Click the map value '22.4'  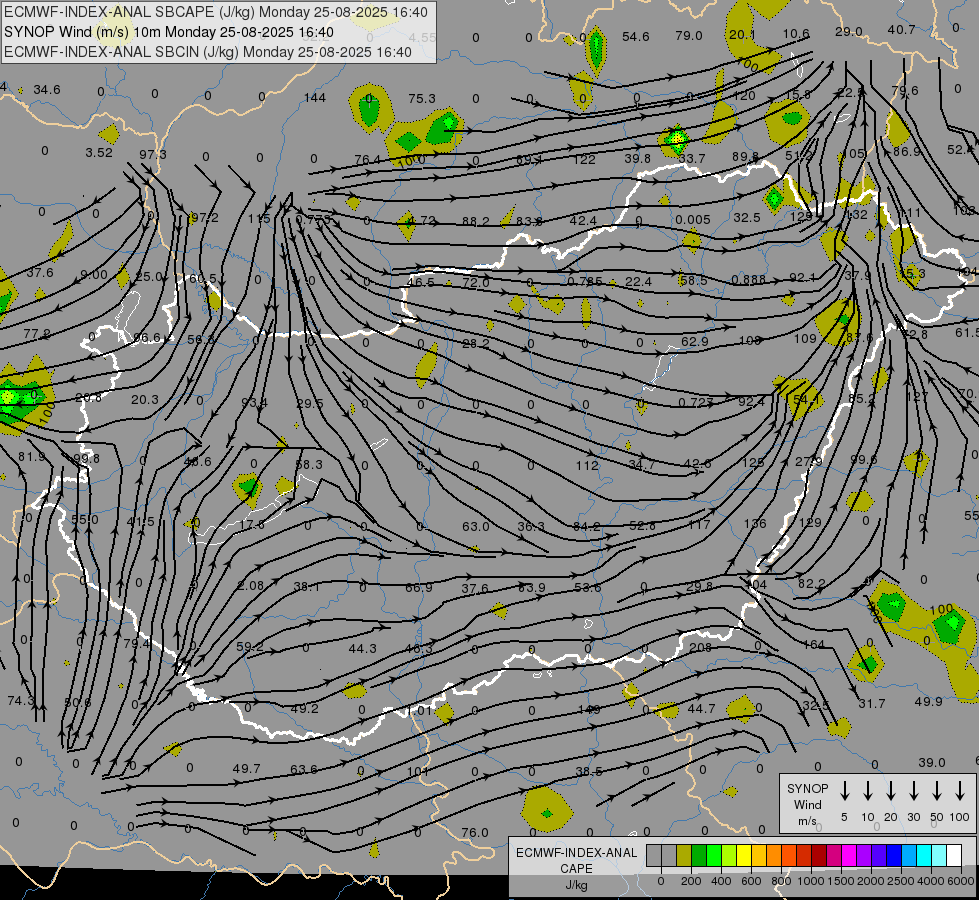click(638, 282)
